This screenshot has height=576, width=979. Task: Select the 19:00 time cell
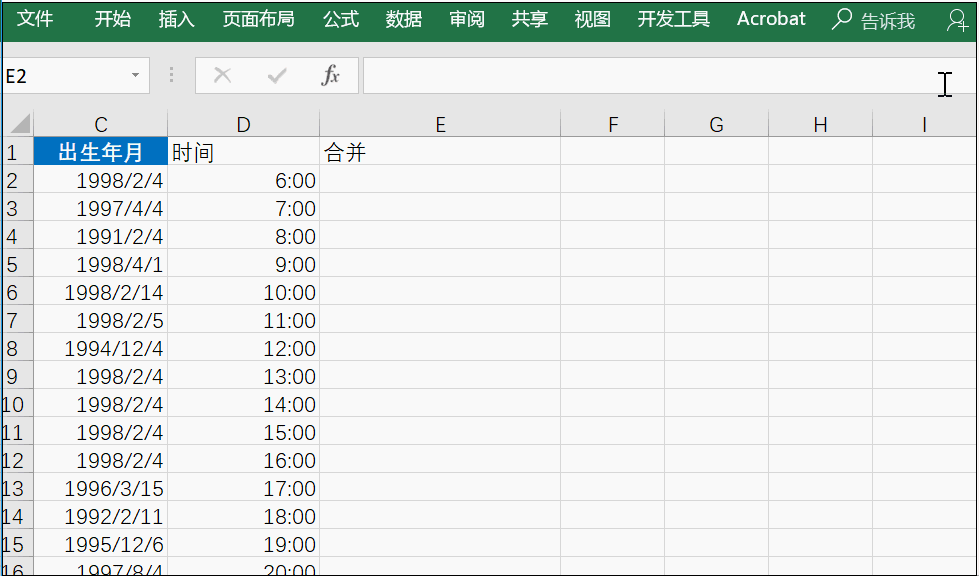click(244, 544)
